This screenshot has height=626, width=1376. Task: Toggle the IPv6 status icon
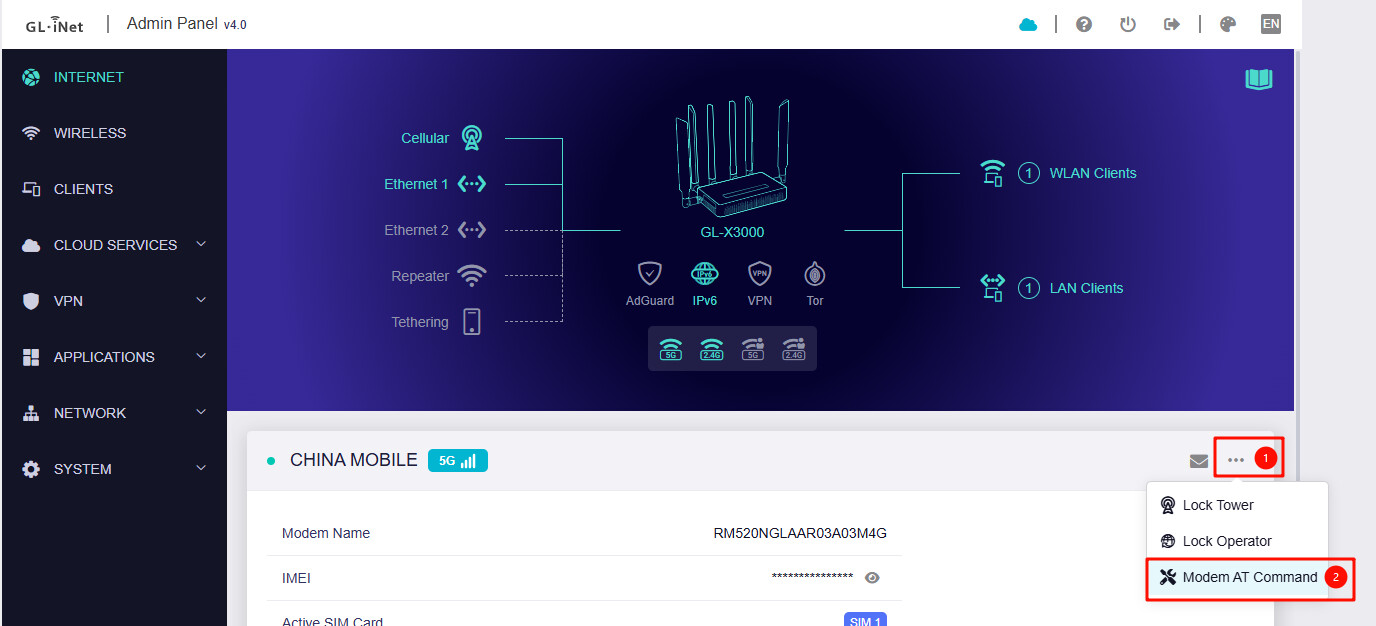coord(705,273)
